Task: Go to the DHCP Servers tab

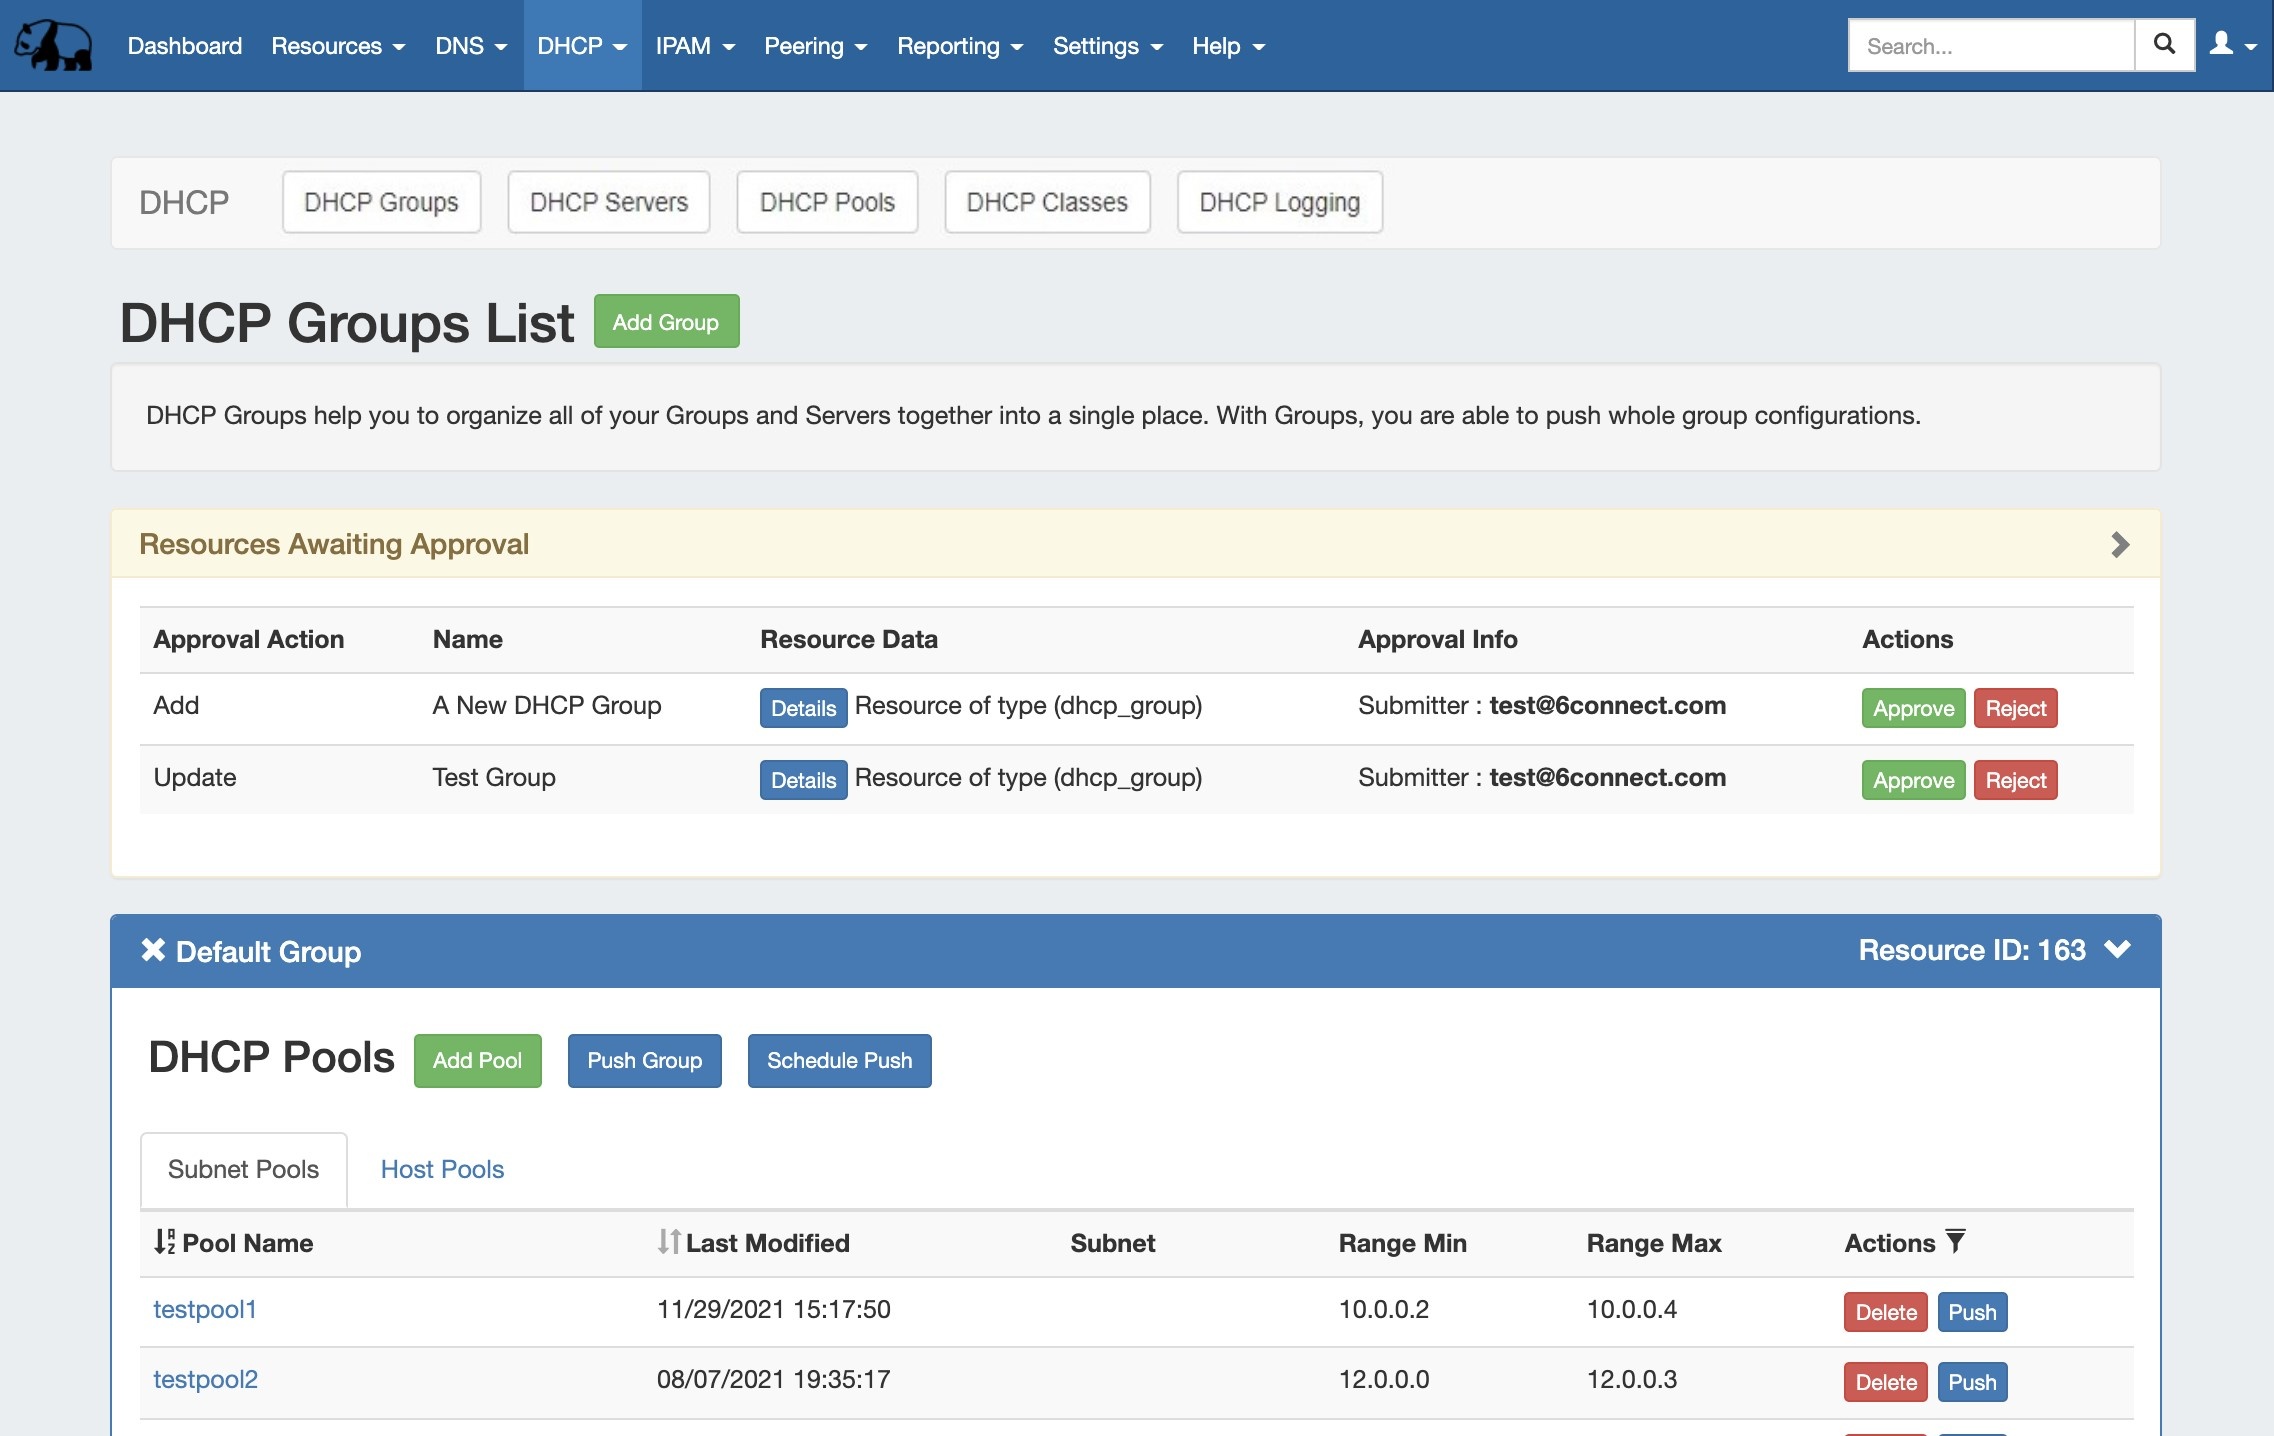Action: [608, 202]
